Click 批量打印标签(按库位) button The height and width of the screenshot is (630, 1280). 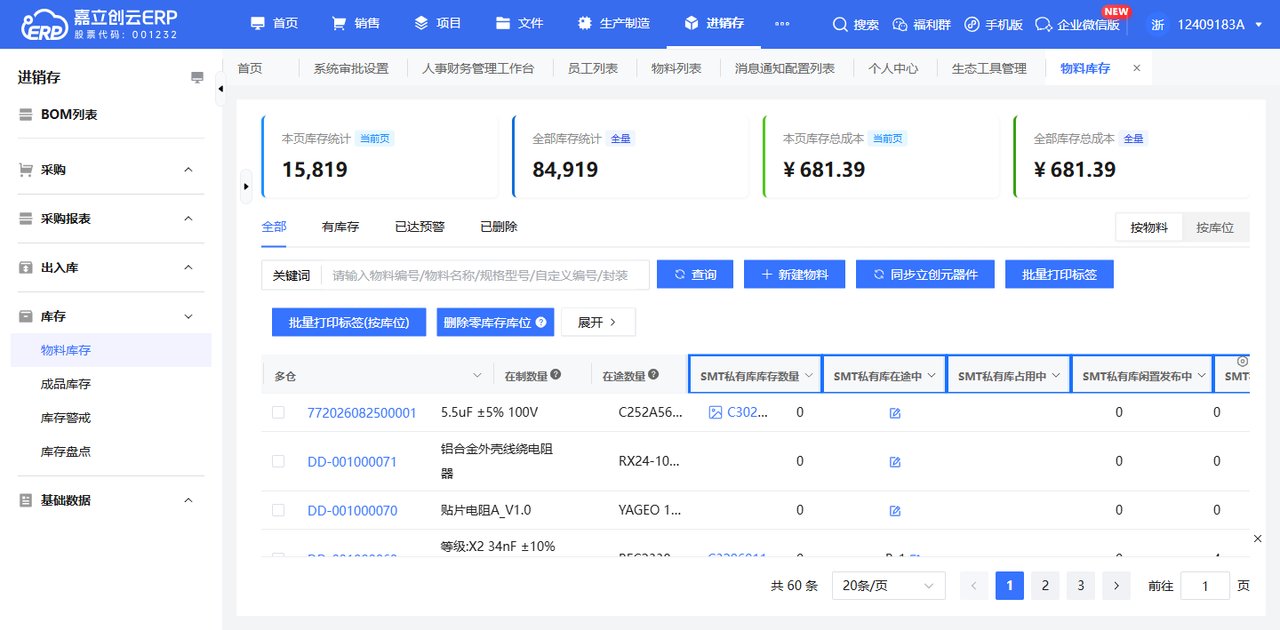349,322
